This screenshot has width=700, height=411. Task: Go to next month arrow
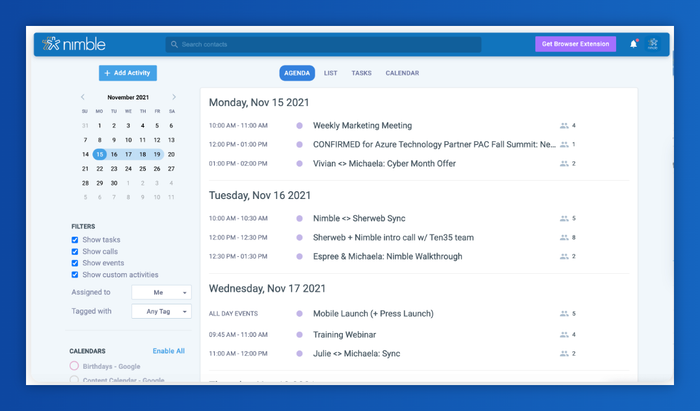174,97
